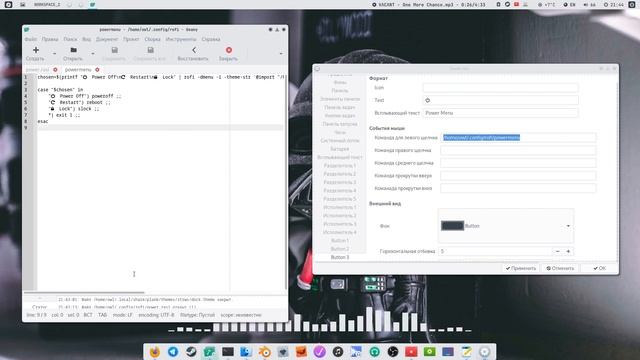Click the left-click command input field
Viewport: 640px width, 360px height.
(x=518, y=138)
